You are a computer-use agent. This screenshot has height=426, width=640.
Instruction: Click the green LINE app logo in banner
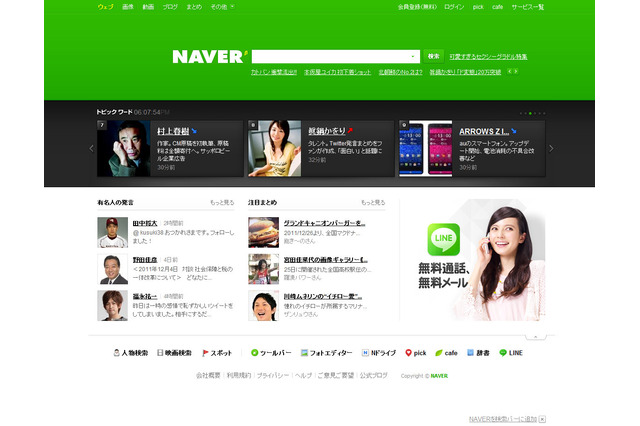coord(443,239)
